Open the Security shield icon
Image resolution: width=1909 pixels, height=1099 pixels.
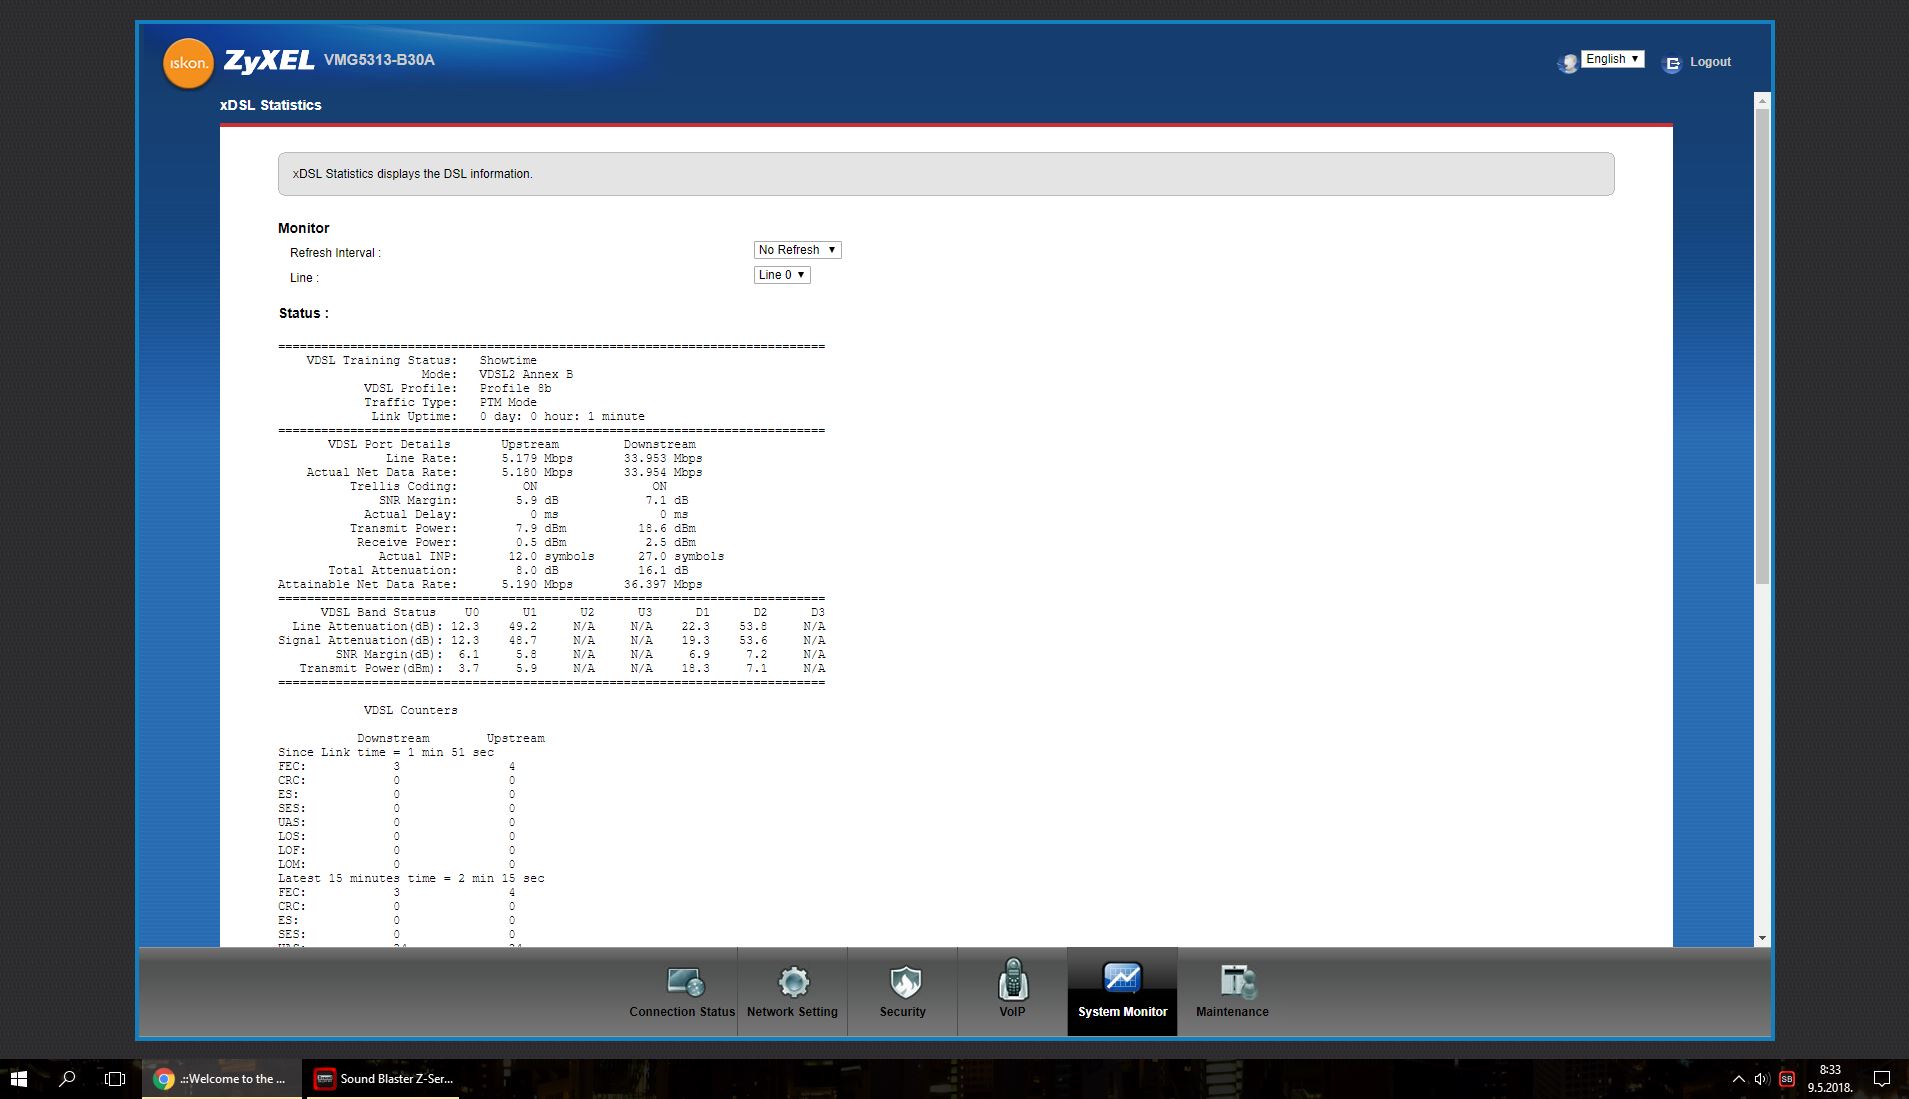904,982
